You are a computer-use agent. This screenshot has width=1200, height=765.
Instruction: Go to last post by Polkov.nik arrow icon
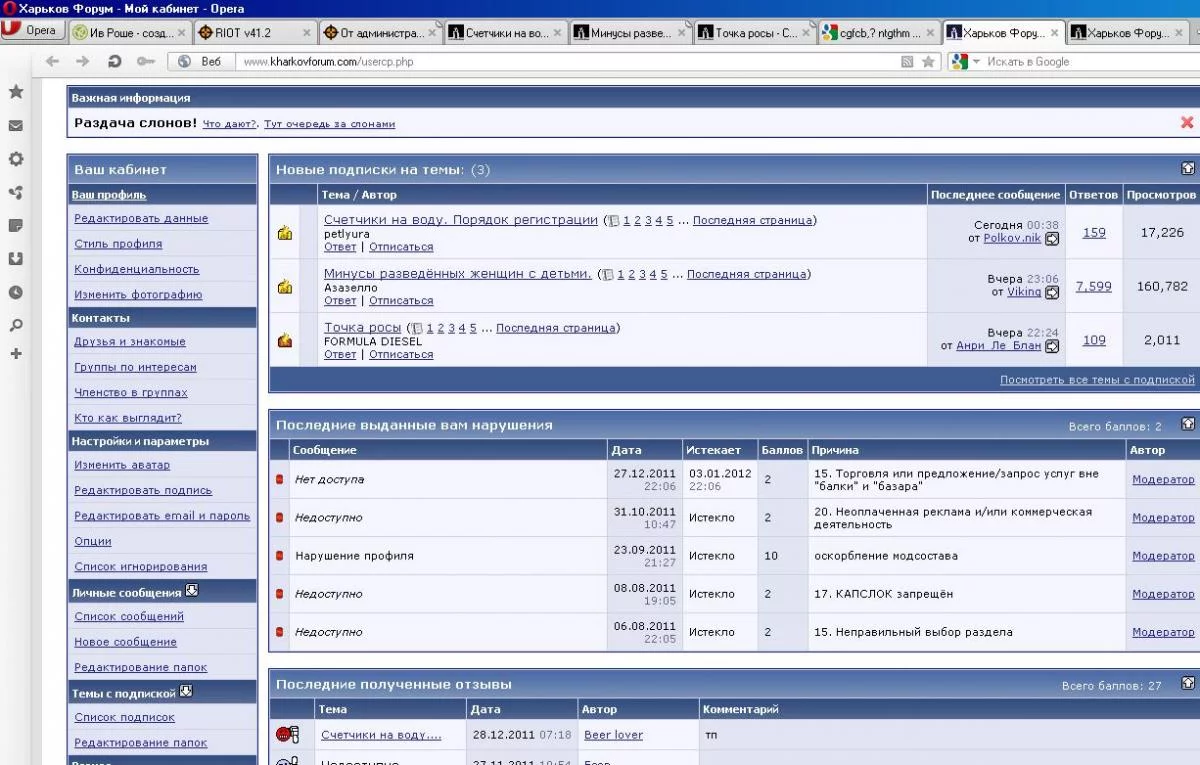(x=1052, y=239)
